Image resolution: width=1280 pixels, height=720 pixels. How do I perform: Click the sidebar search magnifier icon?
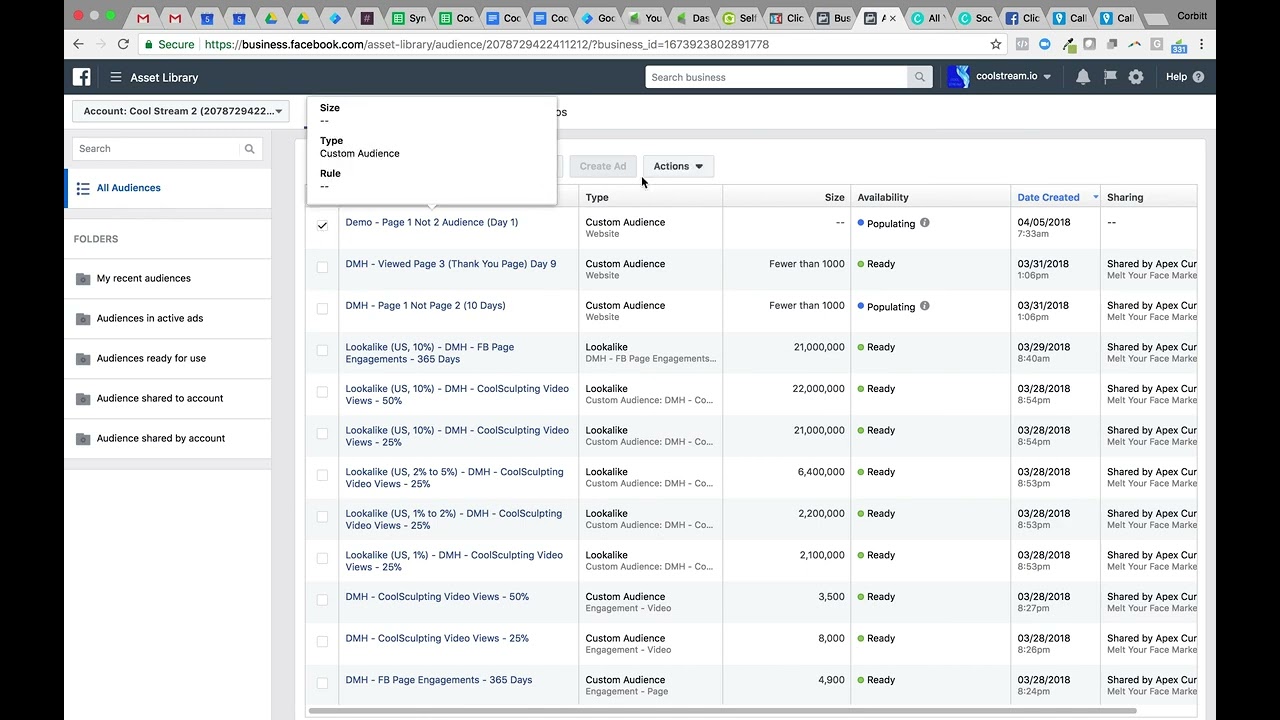(x=249, y=149)
